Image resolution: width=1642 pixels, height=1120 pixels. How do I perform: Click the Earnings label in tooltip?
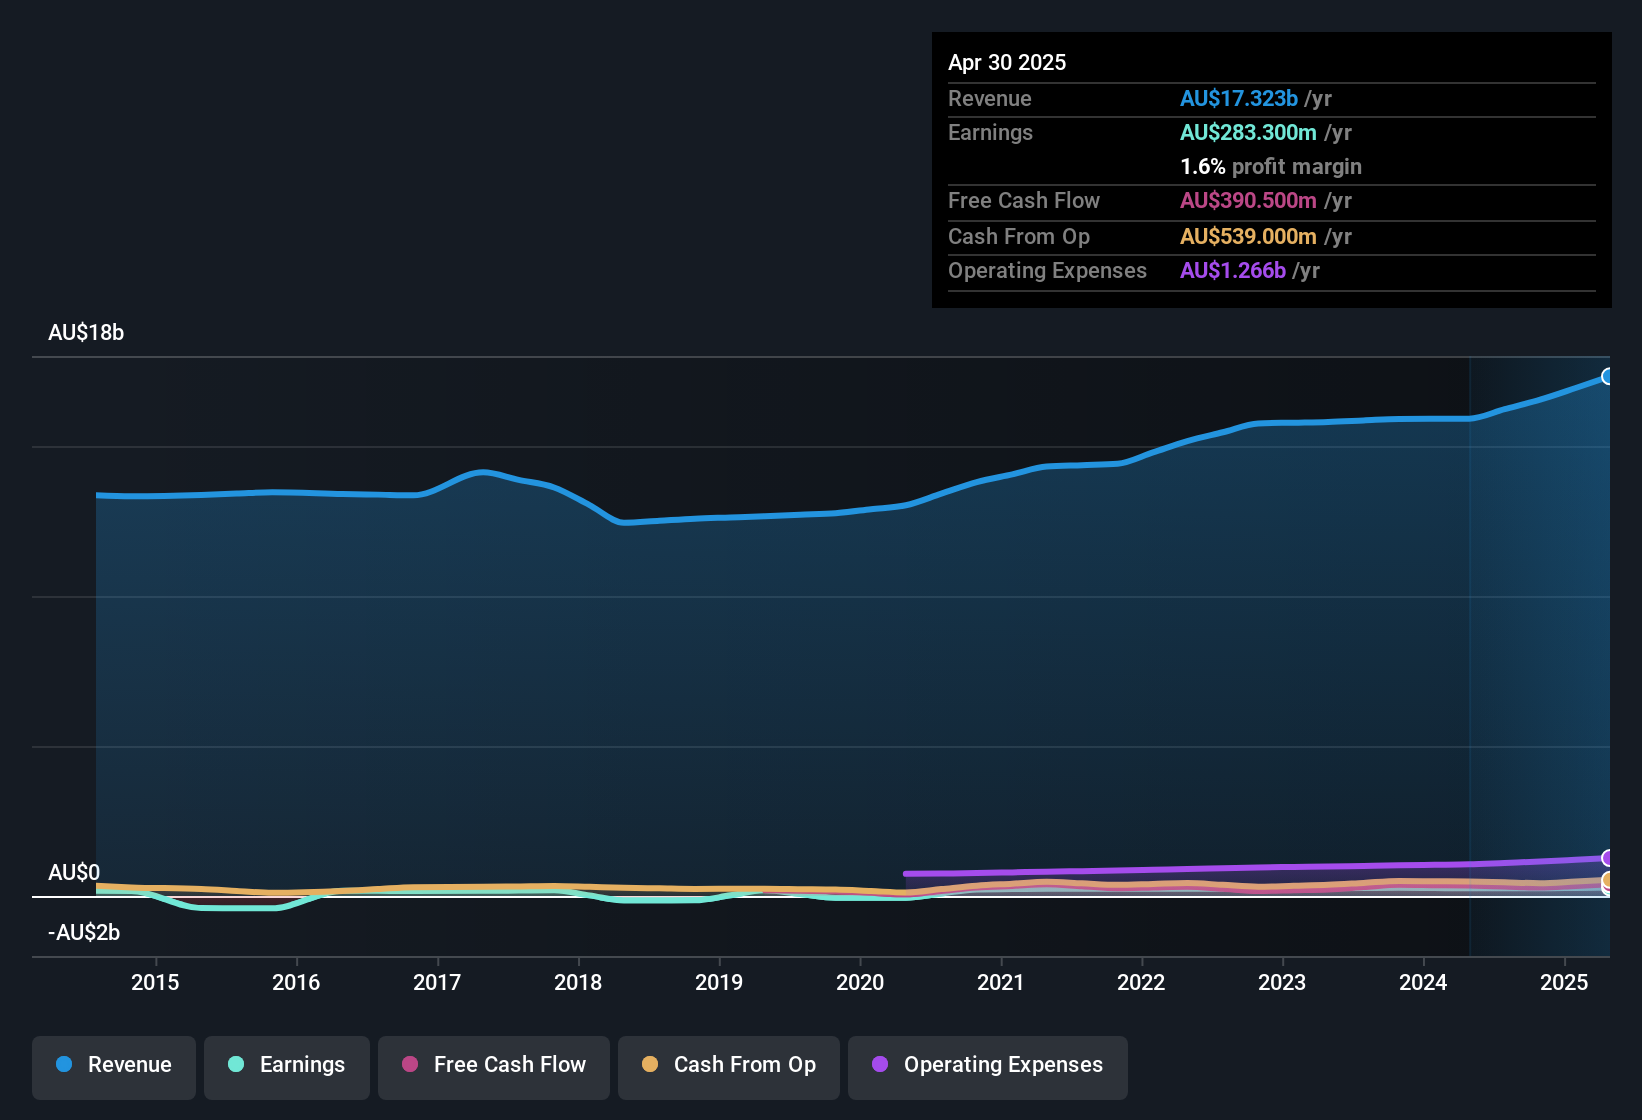[990, 132]
